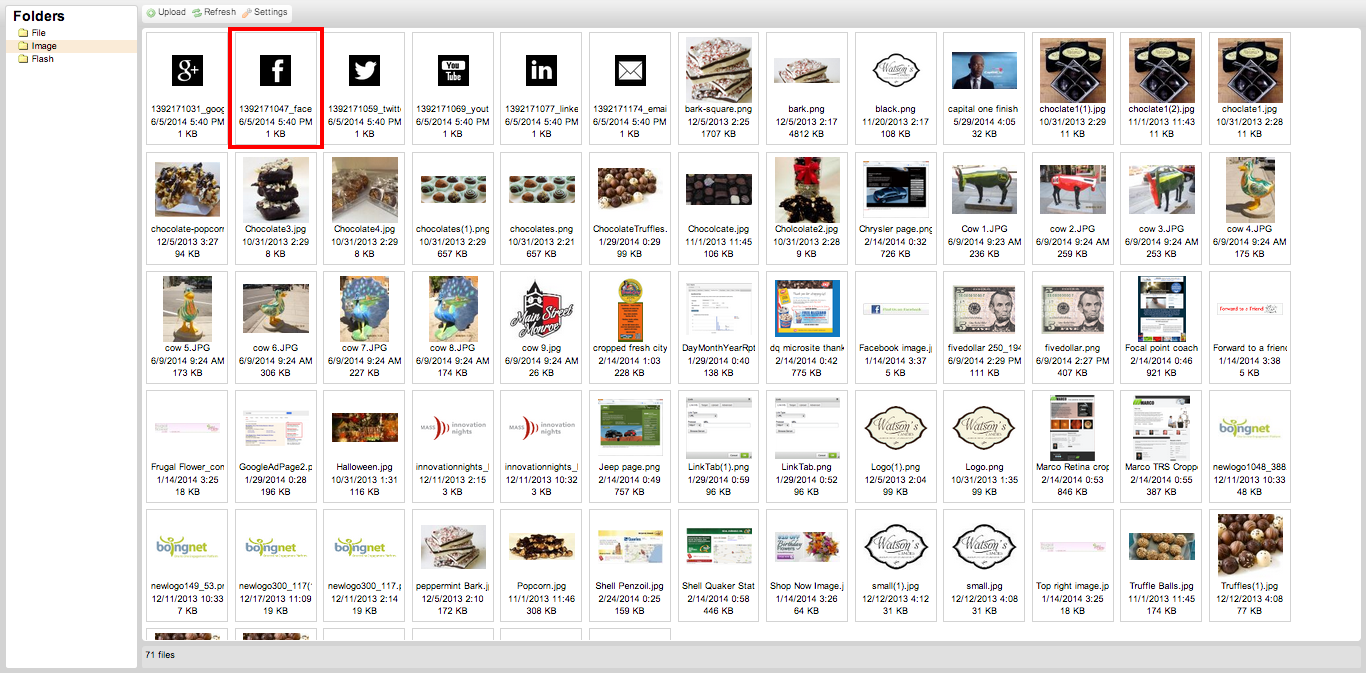1366x673 pixels.
Task: Select the Popcorn.jpg thumbnail
Action: pos(541,566)
